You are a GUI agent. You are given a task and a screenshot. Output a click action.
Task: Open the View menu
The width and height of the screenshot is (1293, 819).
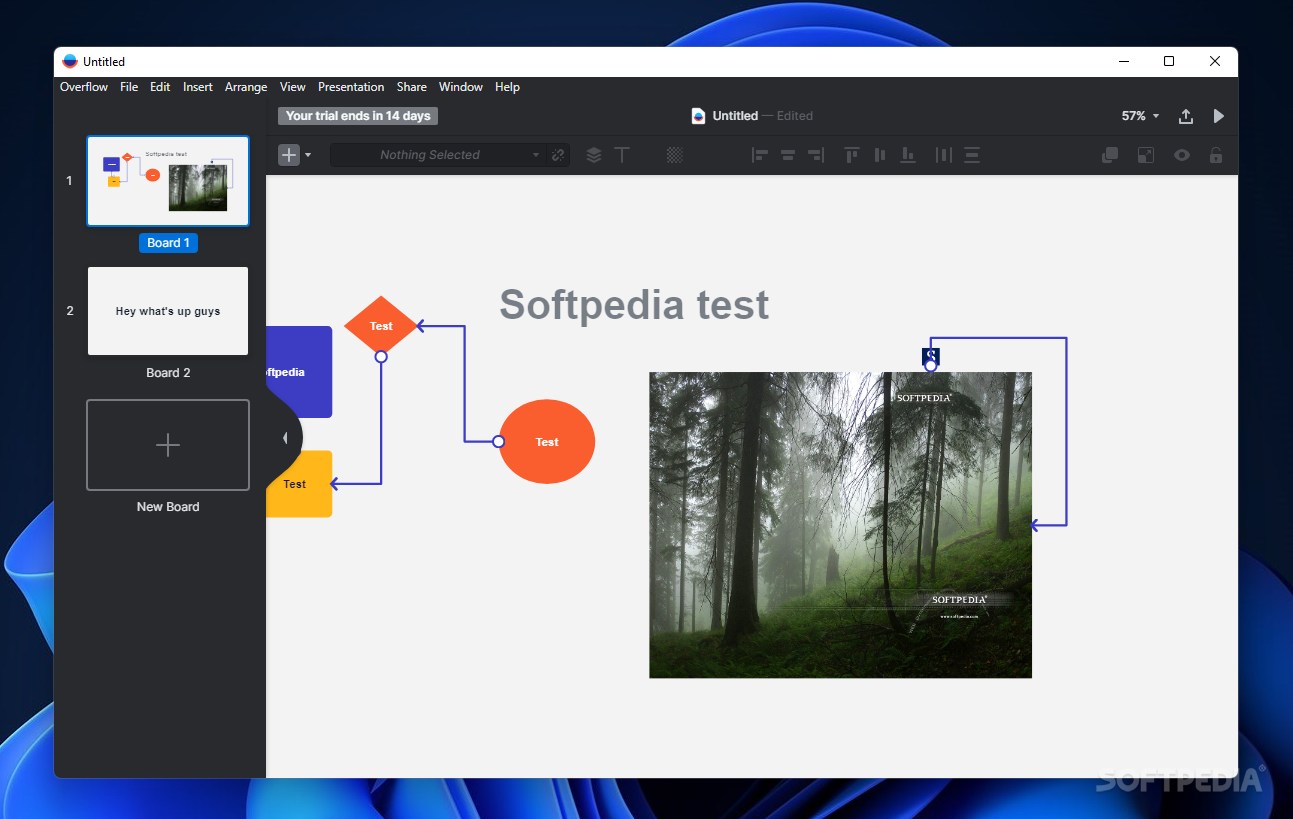click(x=293, y=87)
